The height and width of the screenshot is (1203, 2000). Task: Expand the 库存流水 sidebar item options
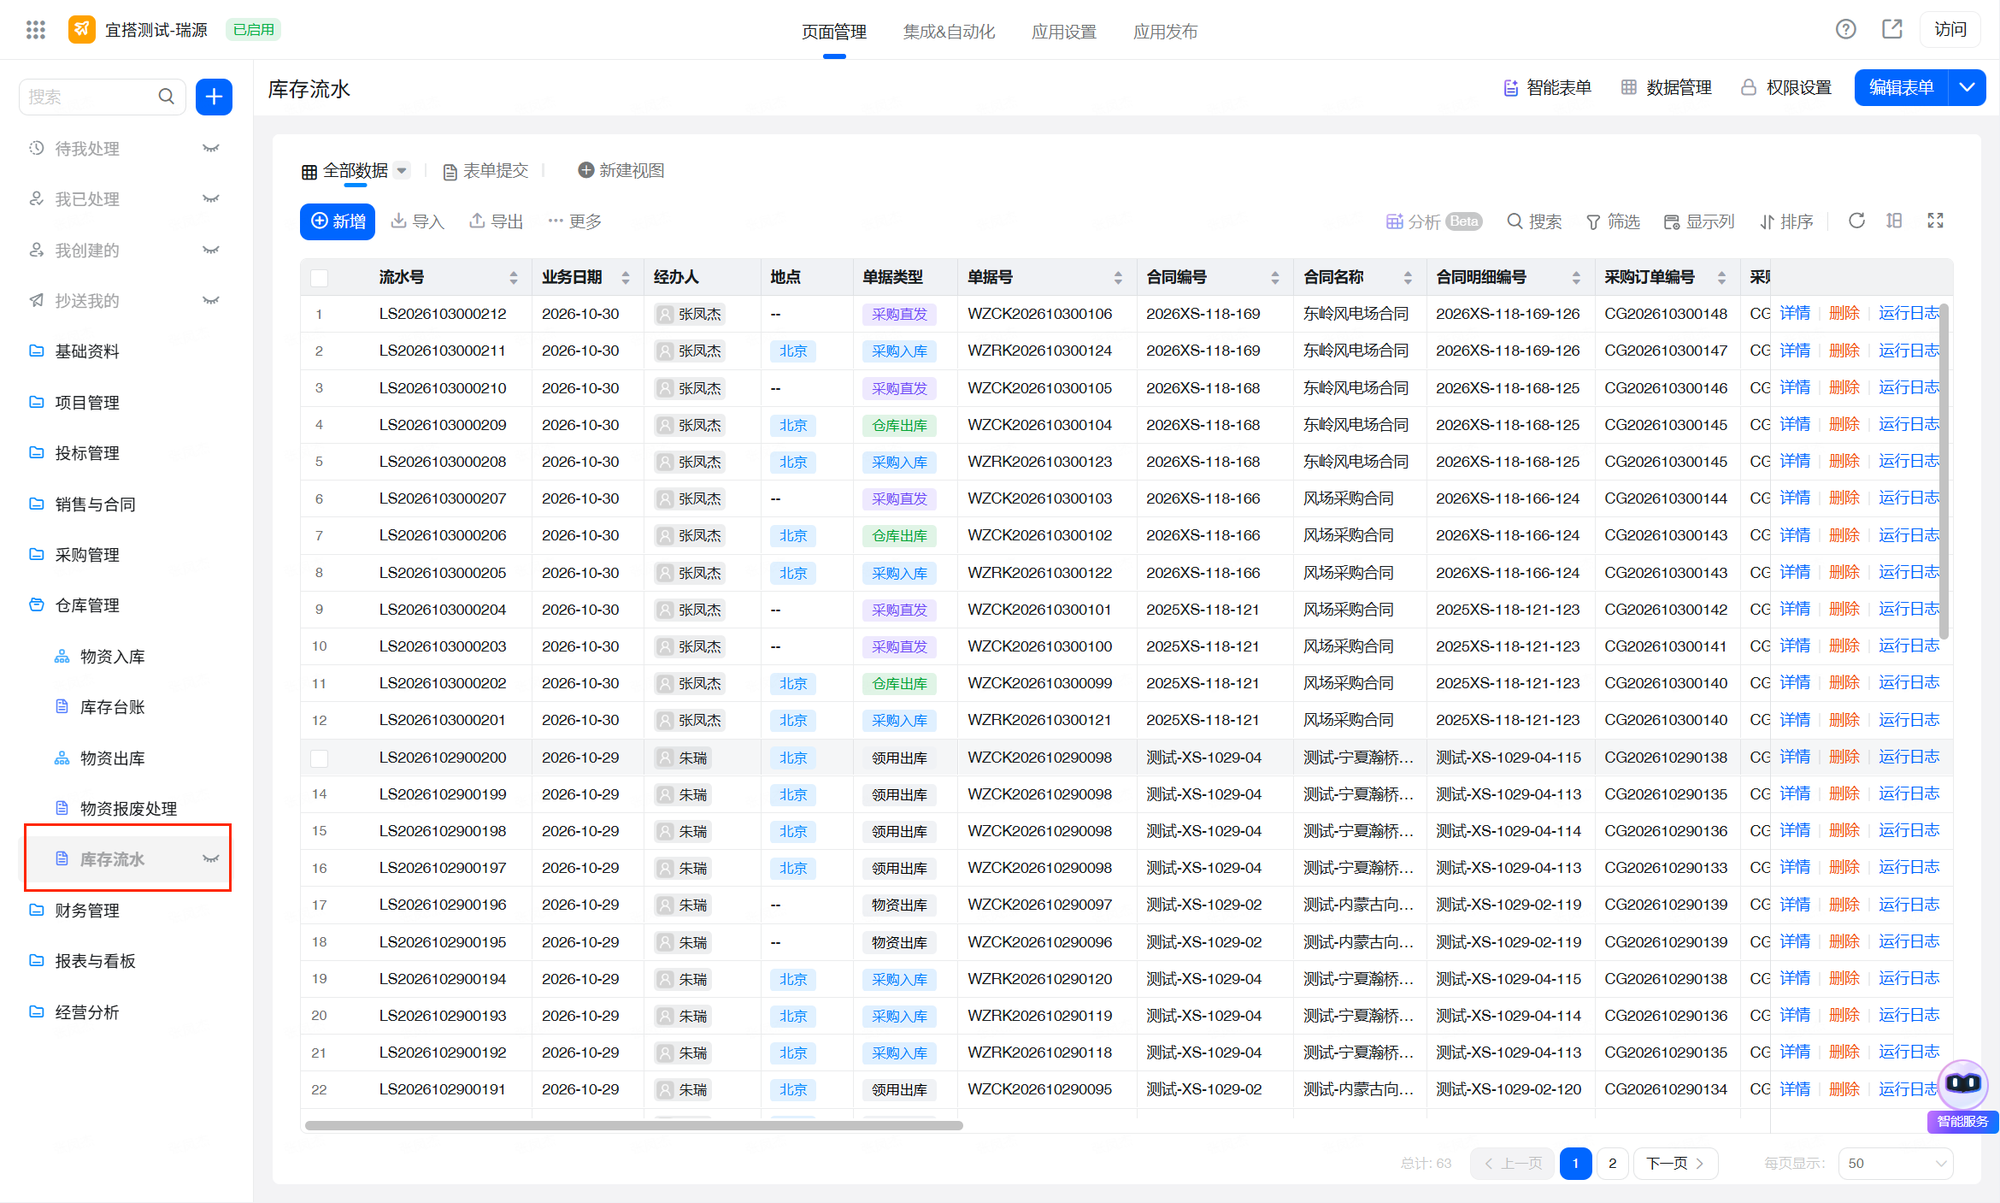[x=211, y=859]
